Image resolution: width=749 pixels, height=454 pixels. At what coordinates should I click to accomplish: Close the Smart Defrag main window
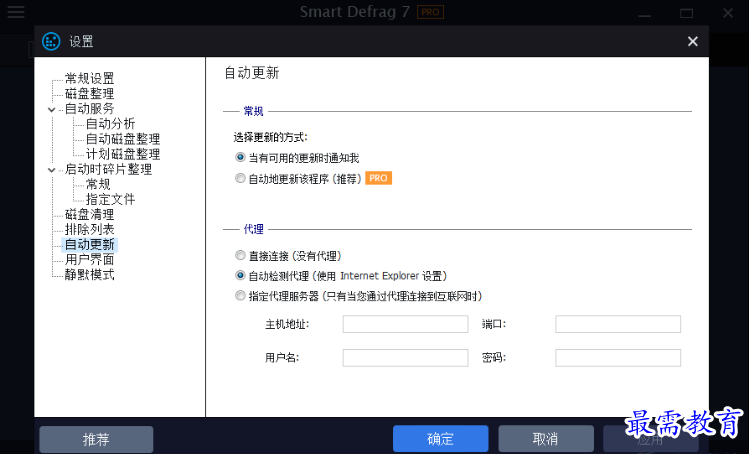click(728, 13)
